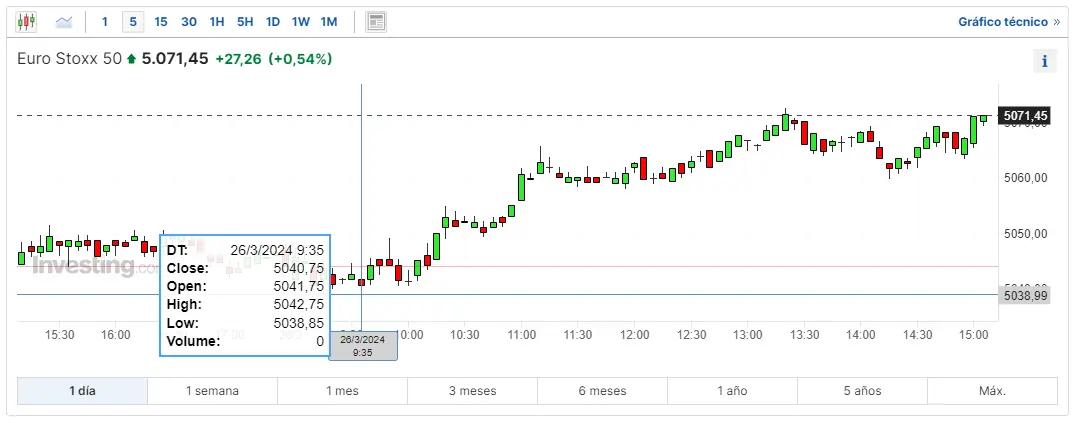
Task: Set interval to 1M
Action: coord(329,22)
